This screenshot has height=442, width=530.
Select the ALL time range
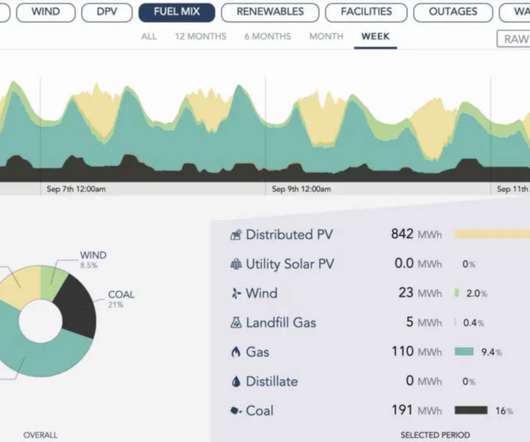click(x=149, y=36)
